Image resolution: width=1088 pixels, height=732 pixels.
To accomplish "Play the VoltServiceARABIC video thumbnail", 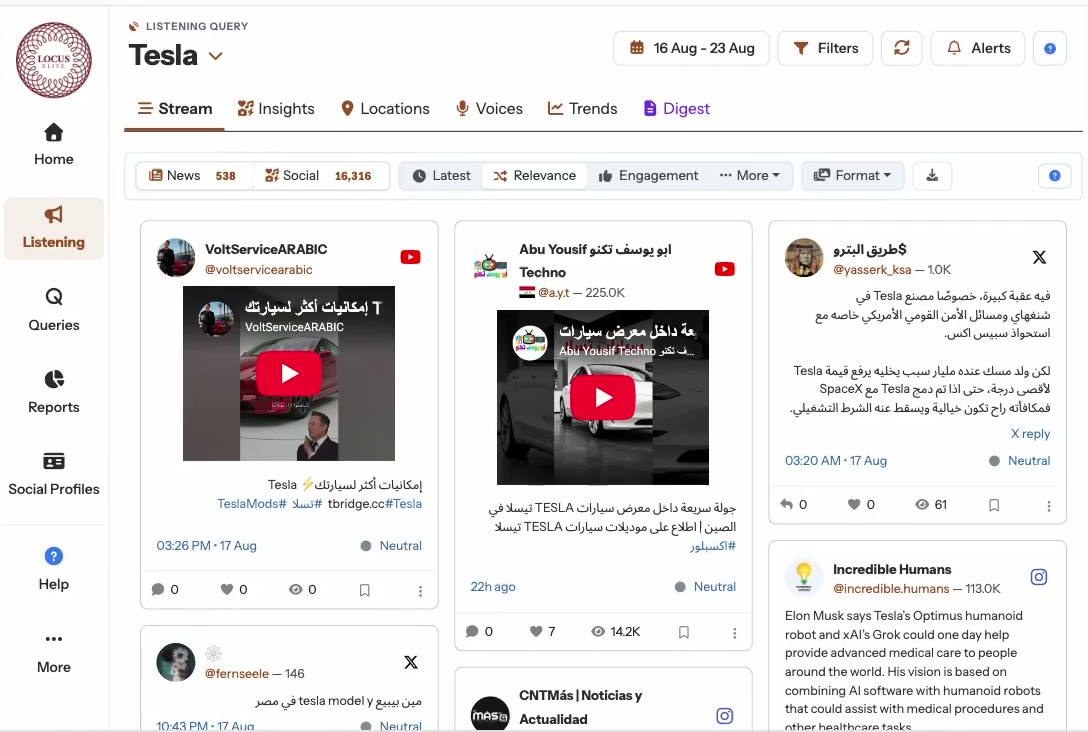I will [x=289, y=373].
